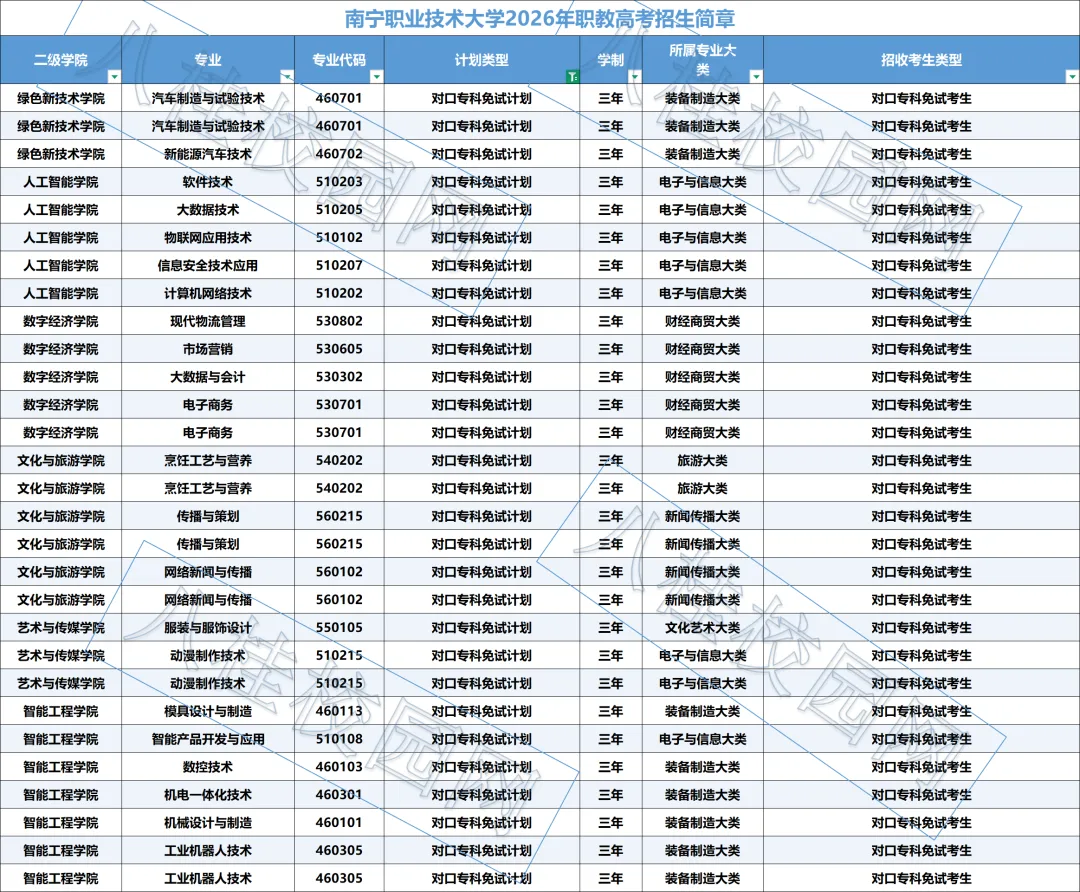Select the code cell 460301
This screenshot has height=892, width=1080.
click(339, 795)
